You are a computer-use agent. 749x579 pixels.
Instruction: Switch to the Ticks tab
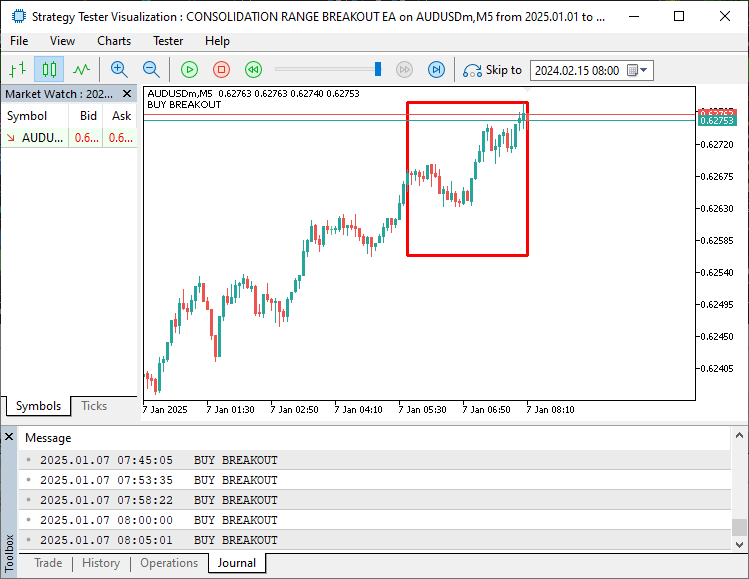(94, 406)
